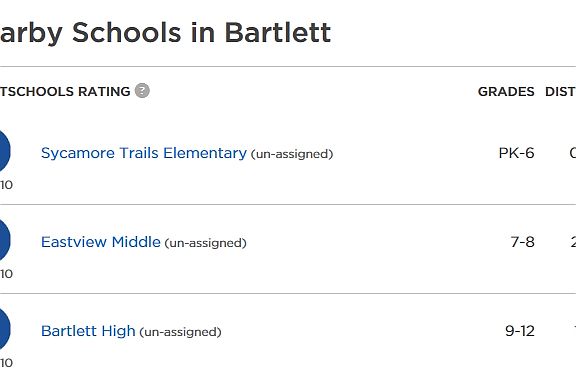Image resolution: width=576 pixels, height=381 pixels.
Task: Select the GRADES column header
Action: pos(506,91)
